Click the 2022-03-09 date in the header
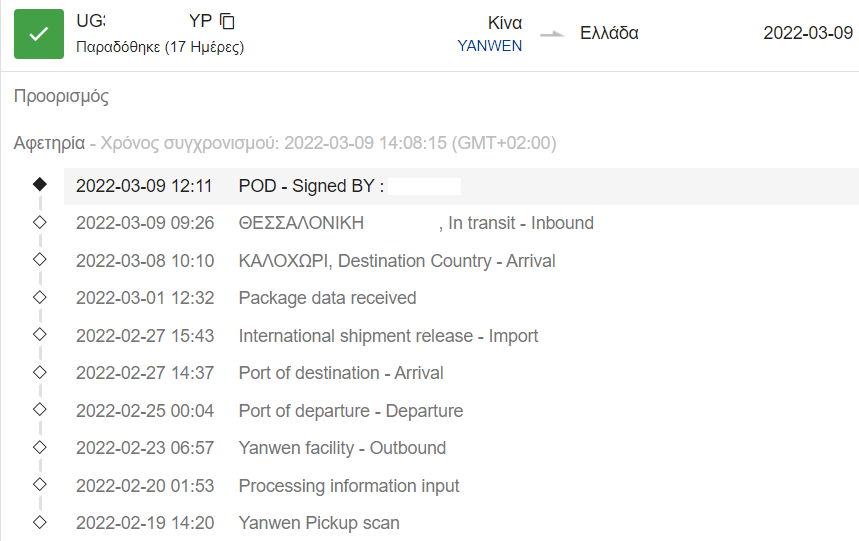 [808, 33]
